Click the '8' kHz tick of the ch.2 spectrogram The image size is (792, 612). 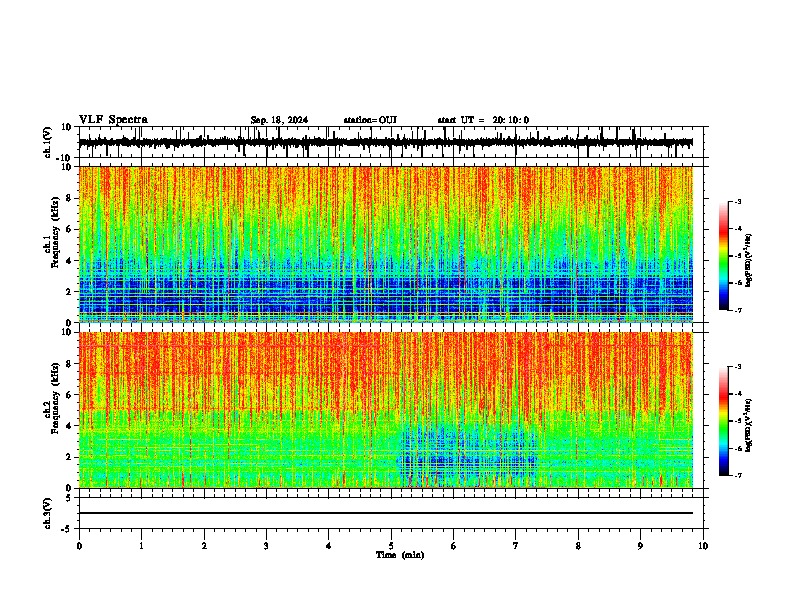pyautogui.click(x=70, y=364)
